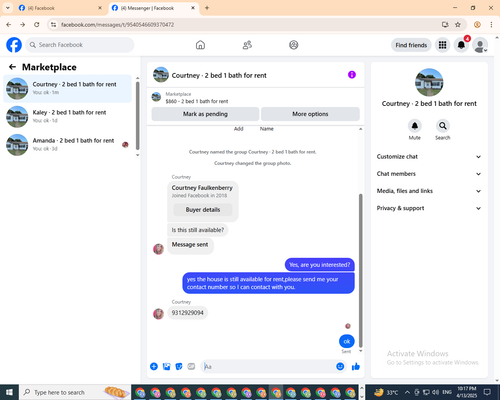Open a new browser tab
Screen dimensions: 500x400
[207, 8]
